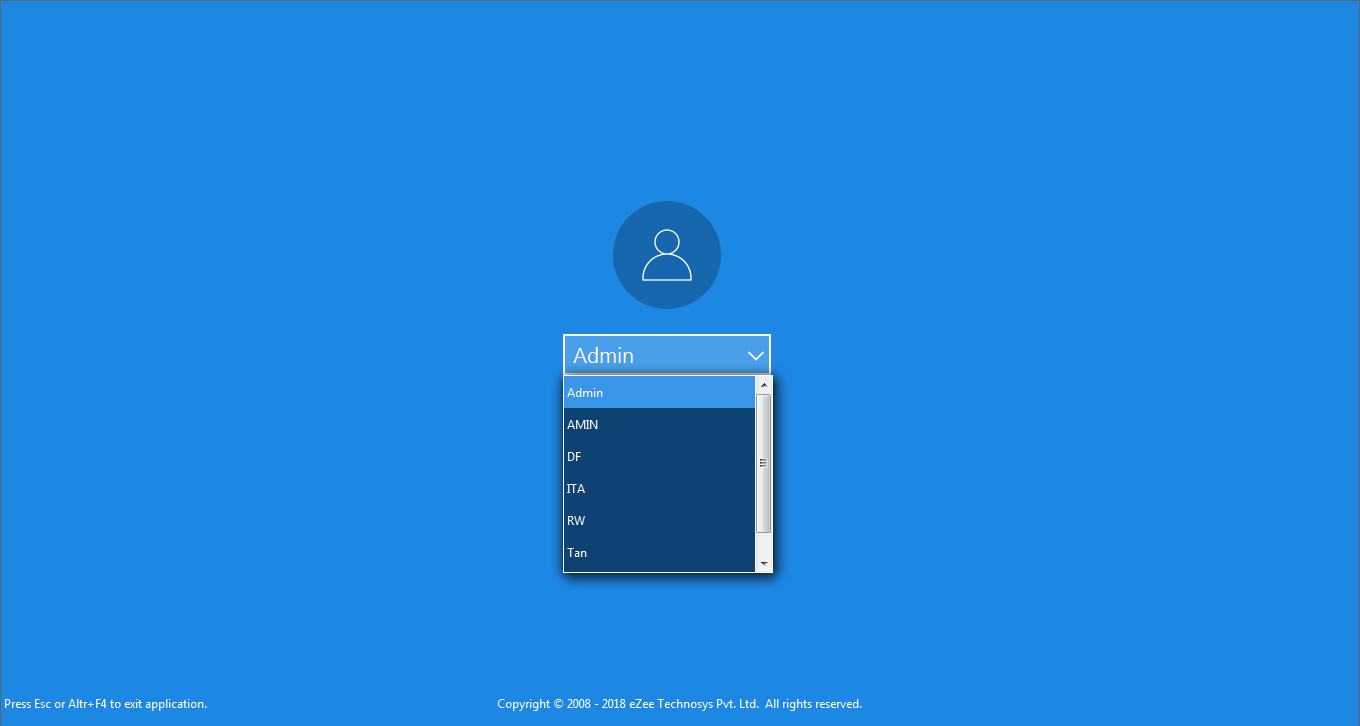Collapse the Admin user dropdown arrow
The height and width of the screenshot is (726, 1360).
coord(756,355)
